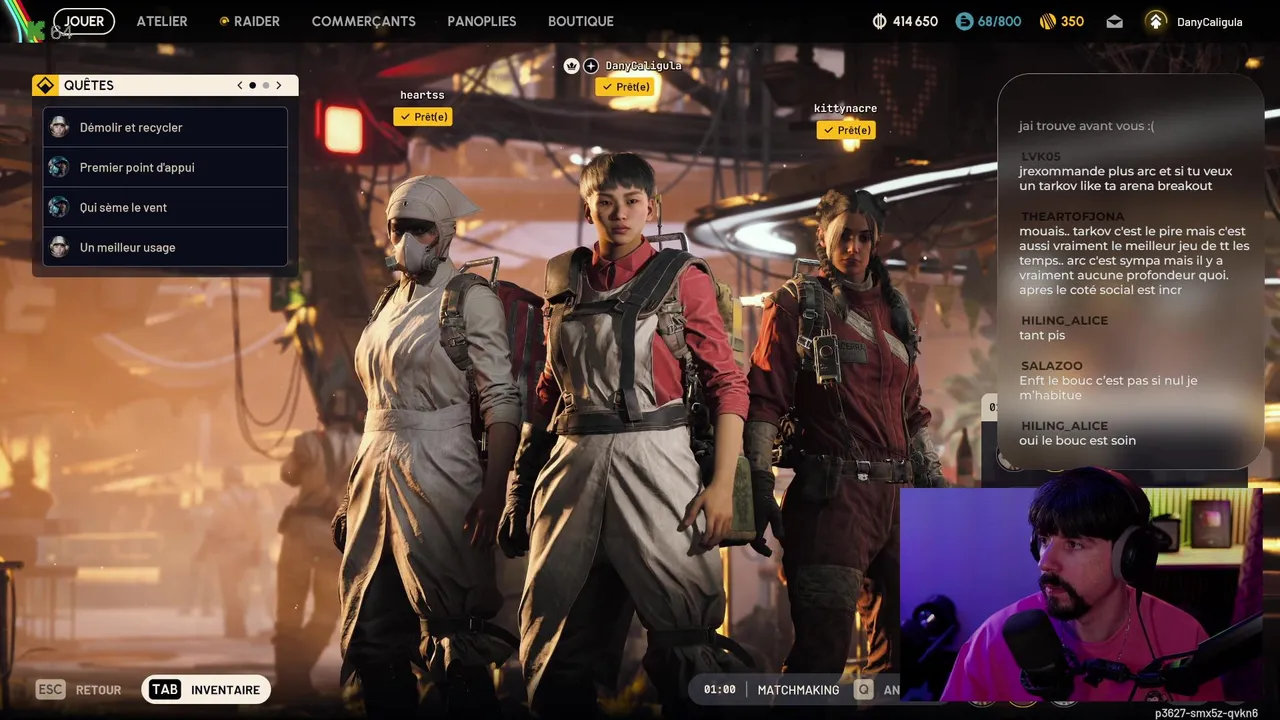Click the level 64 badge top-left
The width and height of the screenshot is (1280, 720).
click(61, 32)
